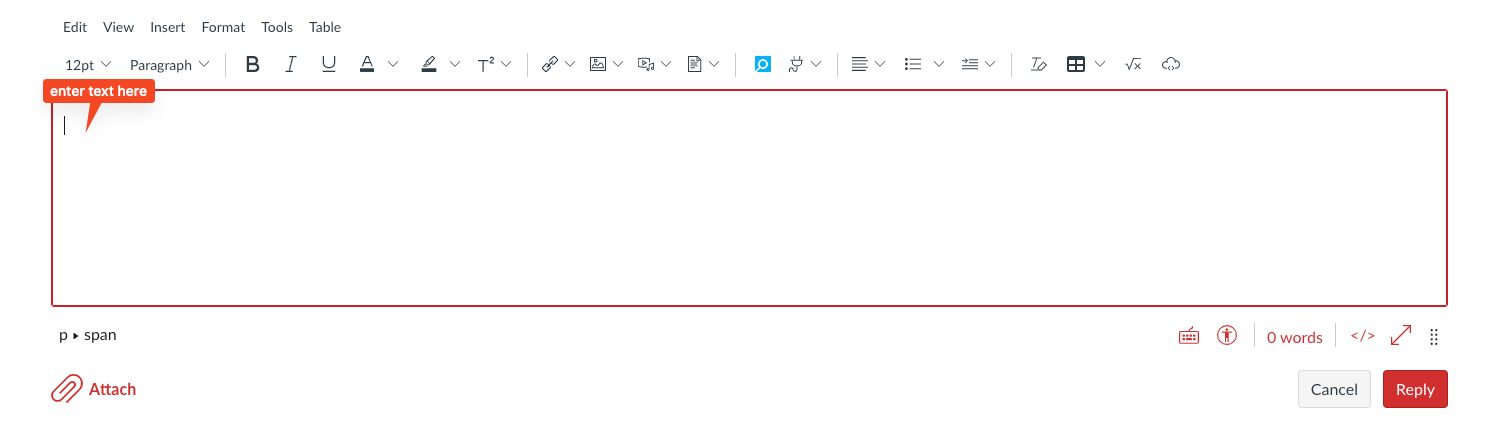Open the accessibility checker
The width and height of the screenshot is (1504, 441).
click(1227, 336)
